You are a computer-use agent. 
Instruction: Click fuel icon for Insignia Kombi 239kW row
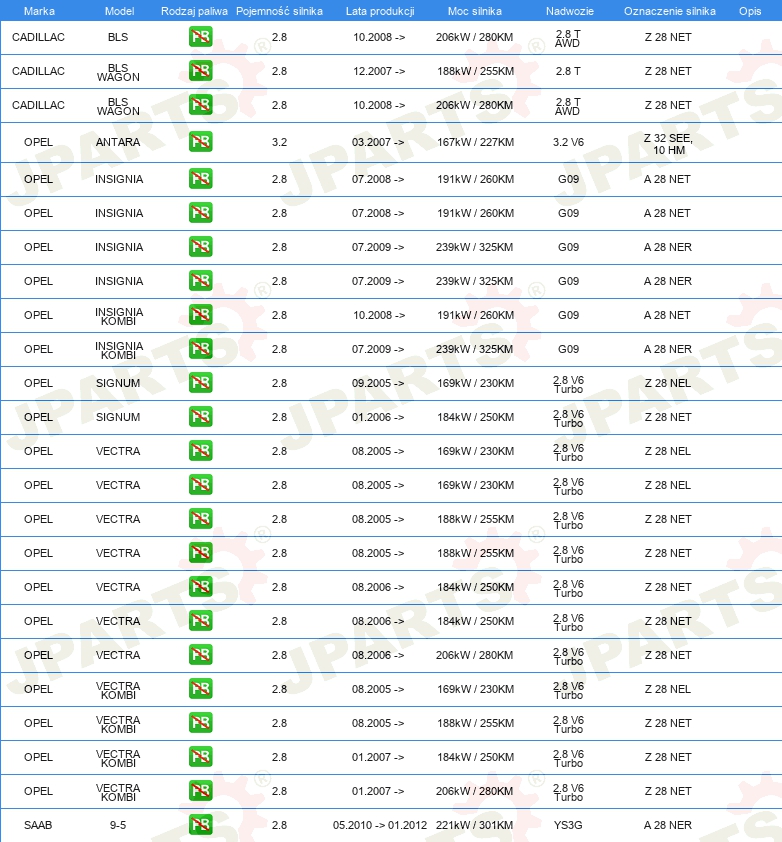click(200, 349)
